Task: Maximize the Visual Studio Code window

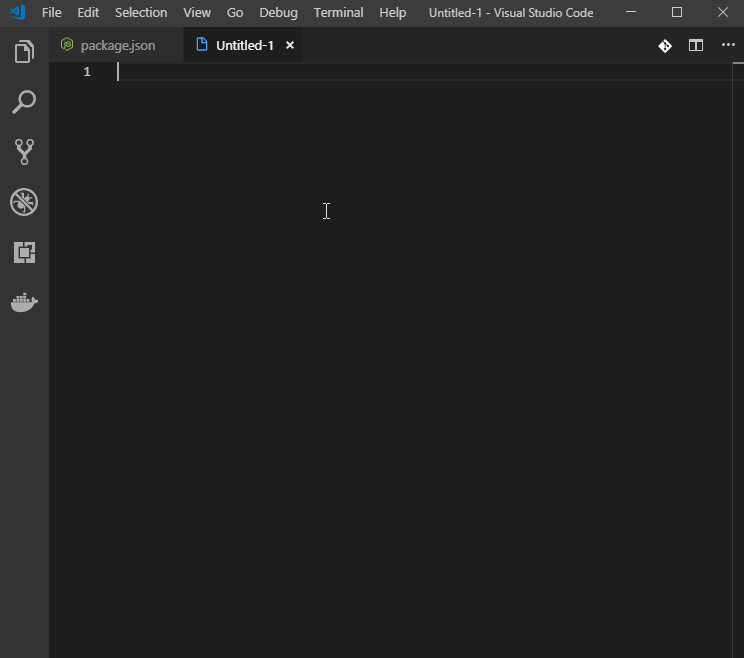Action: [x=677, y=12]
